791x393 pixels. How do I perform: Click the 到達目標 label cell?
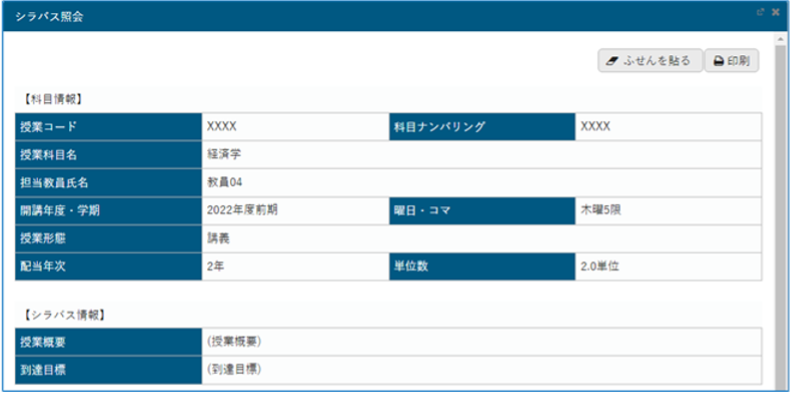tap(108, 370)
